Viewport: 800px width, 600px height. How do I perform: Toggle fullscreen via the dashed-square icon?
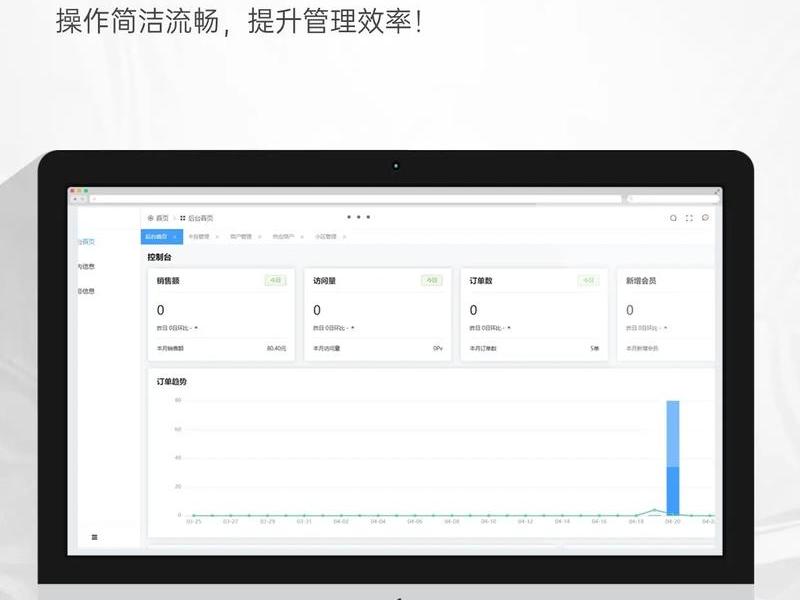[689, 218]
